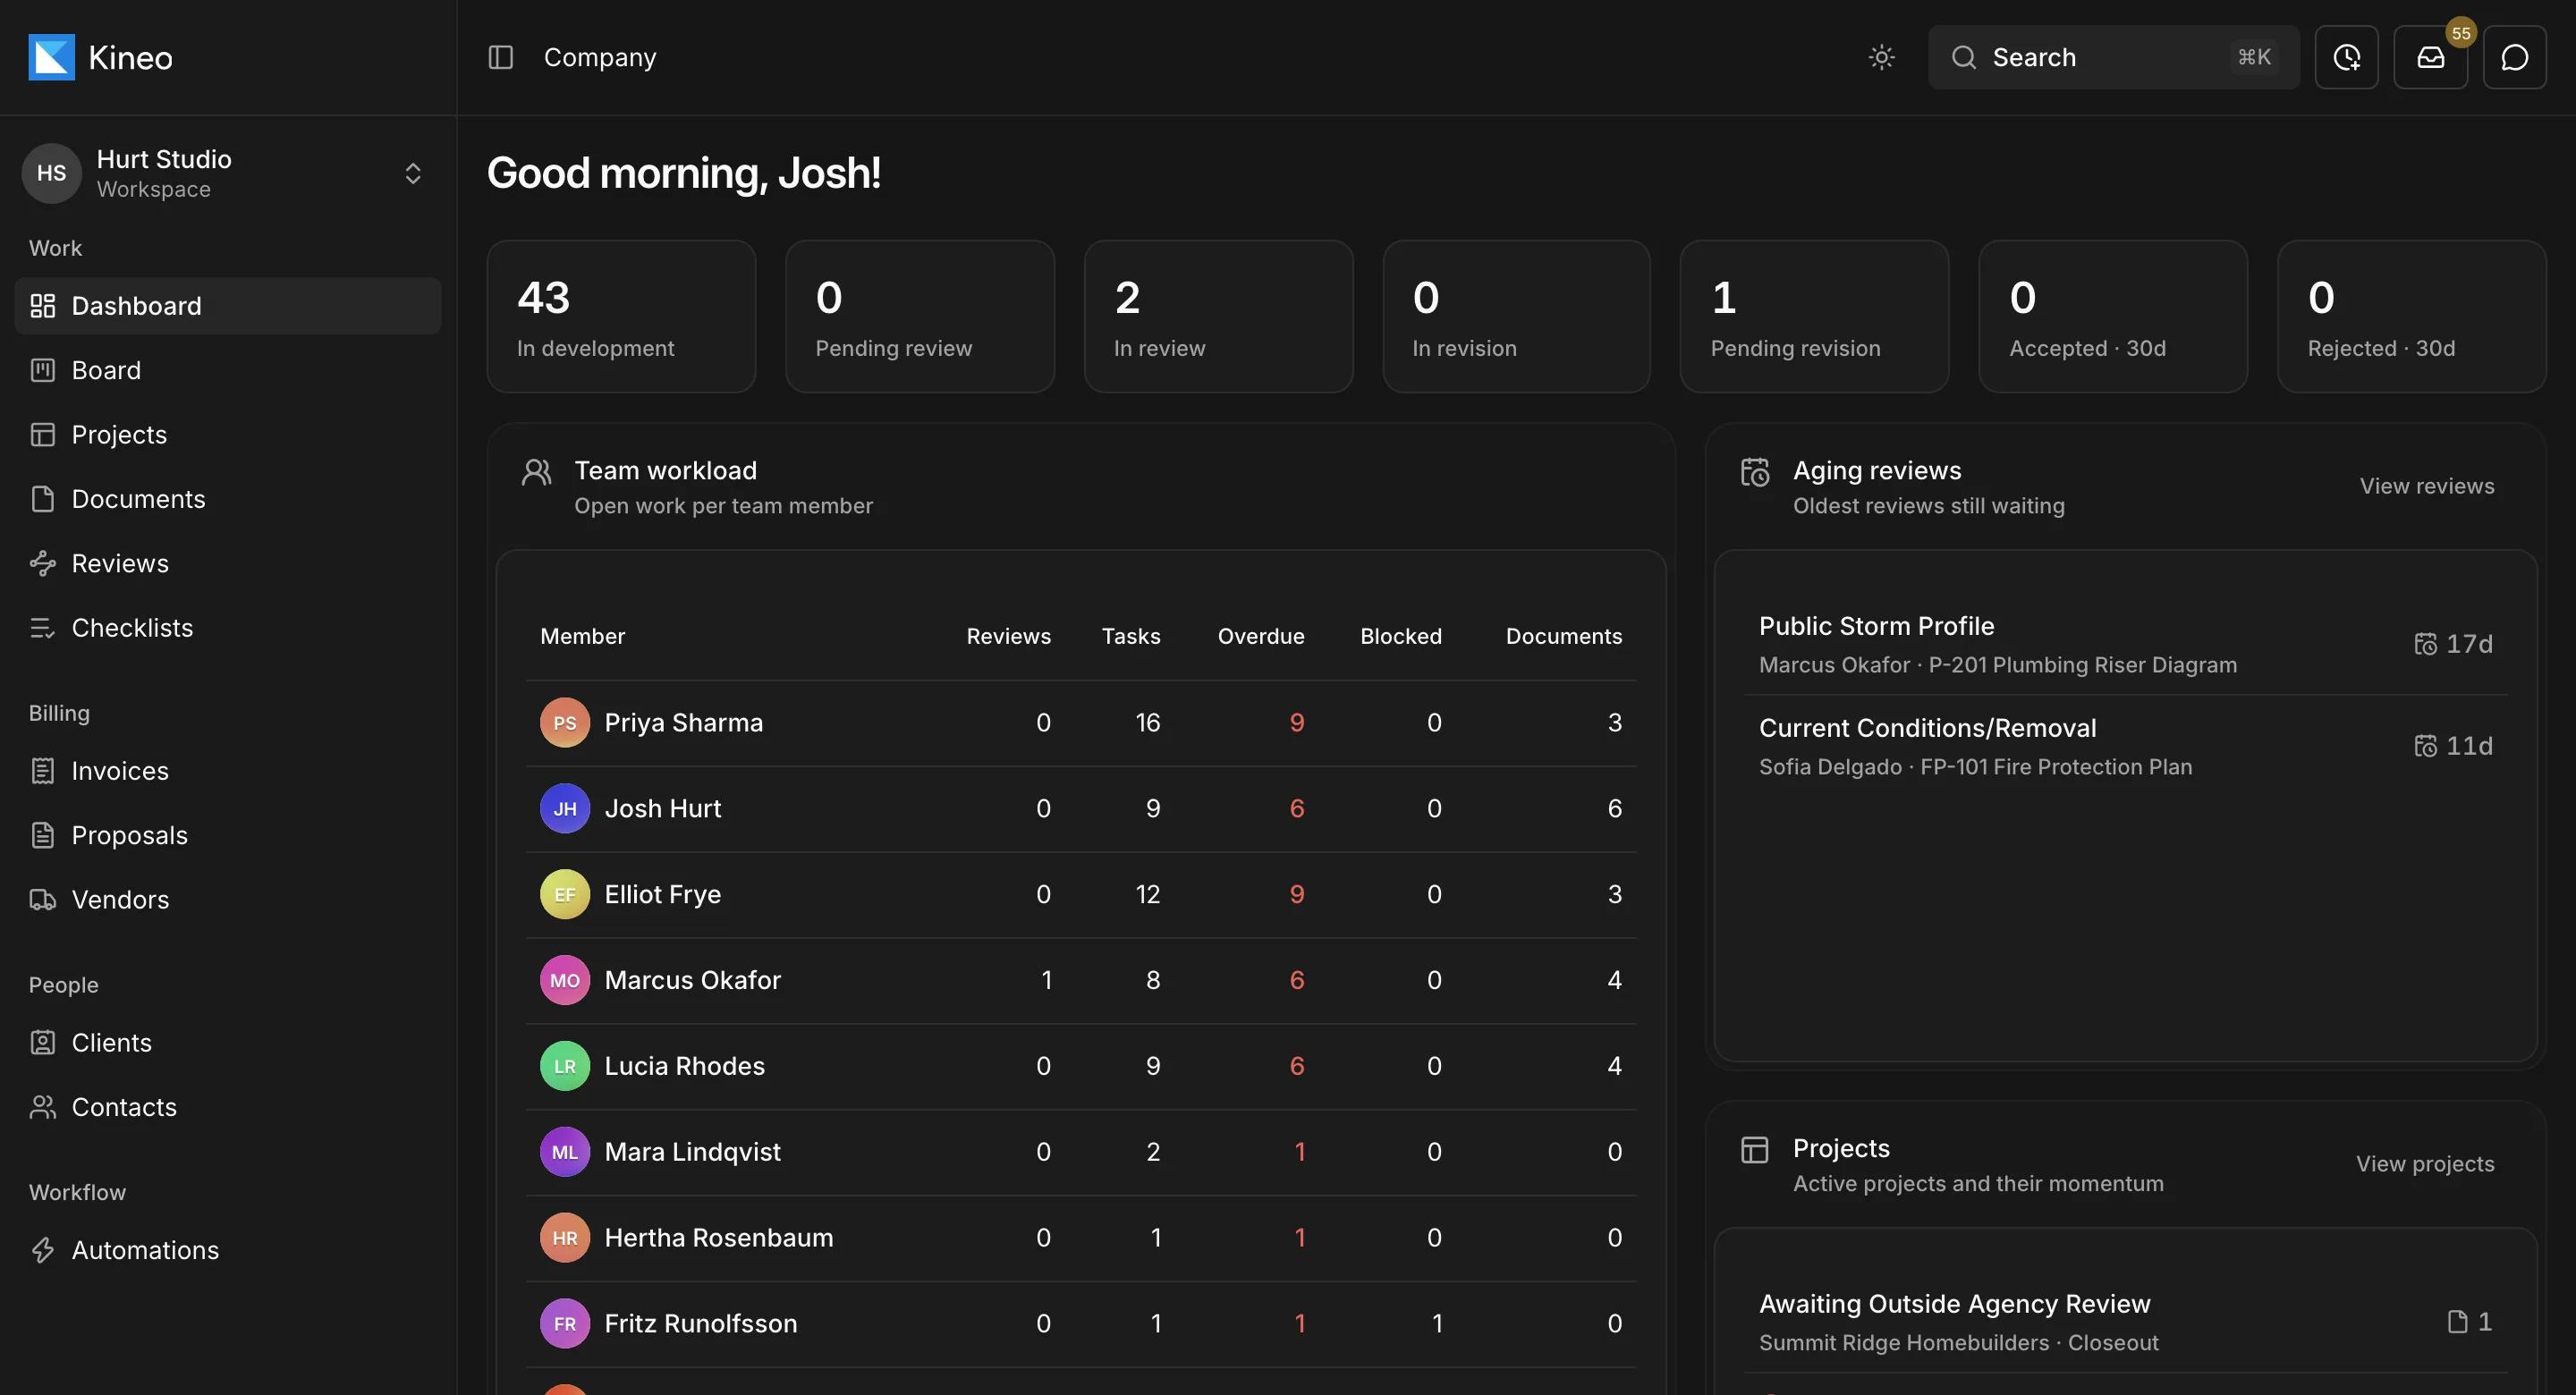Click the Member column header
Screen dimensions: 2576x1395
click(x=582, y=636)
